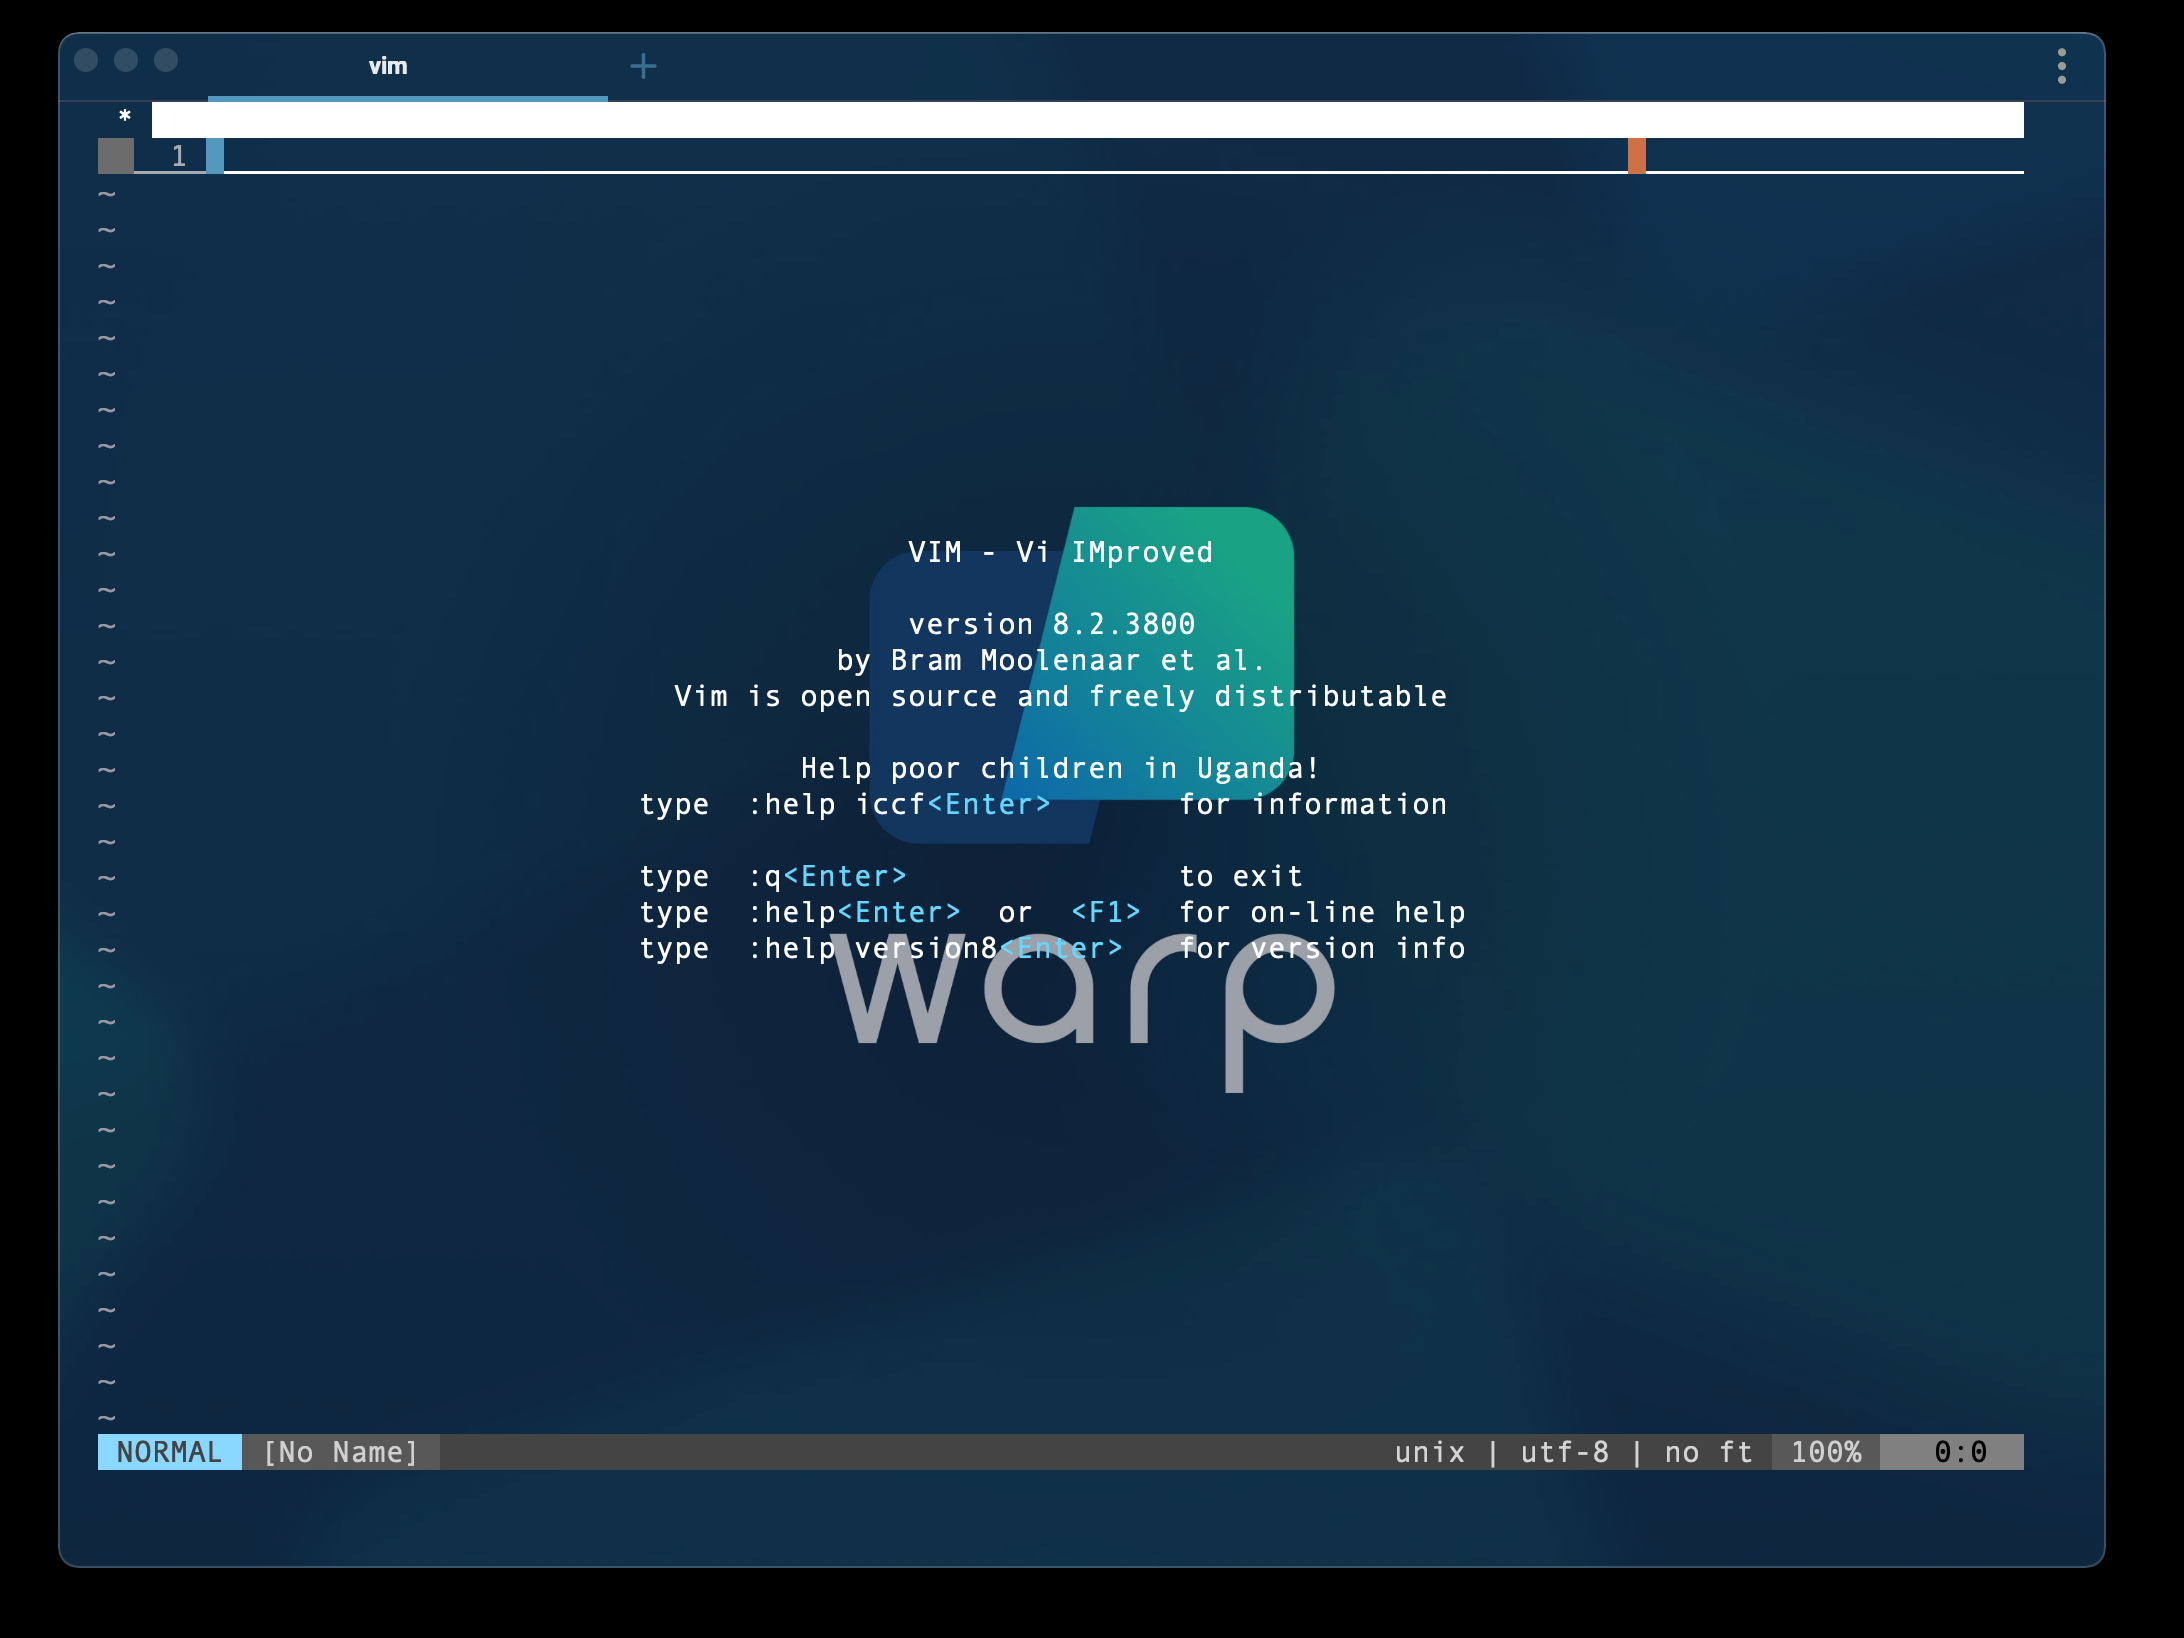This screenshot has width=2184, height=1638.
Task: Click the ':help version8<Enter>' command text
Action: 936,948
